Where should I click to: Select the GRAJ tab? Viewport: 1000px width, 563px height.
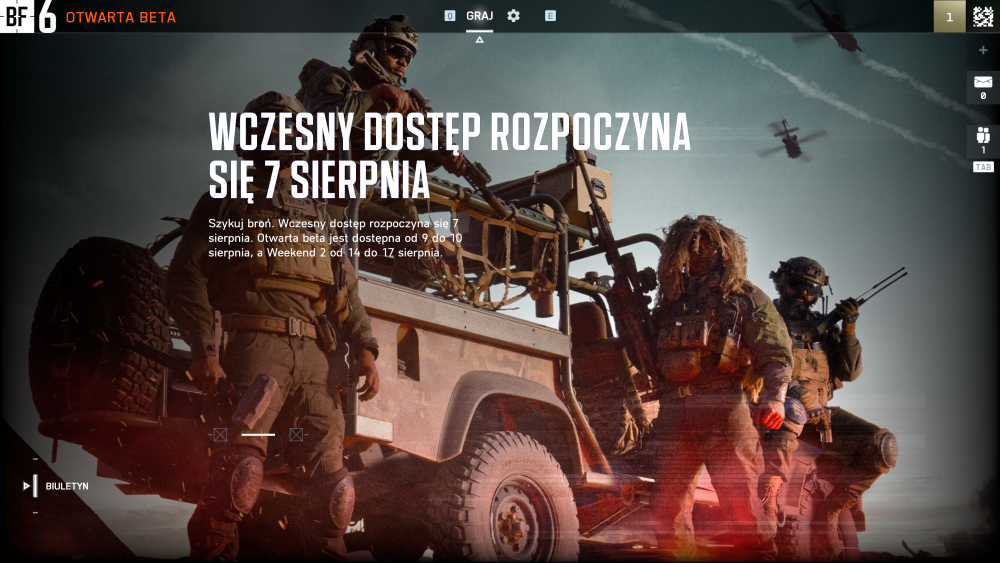(x=480, y=16)
